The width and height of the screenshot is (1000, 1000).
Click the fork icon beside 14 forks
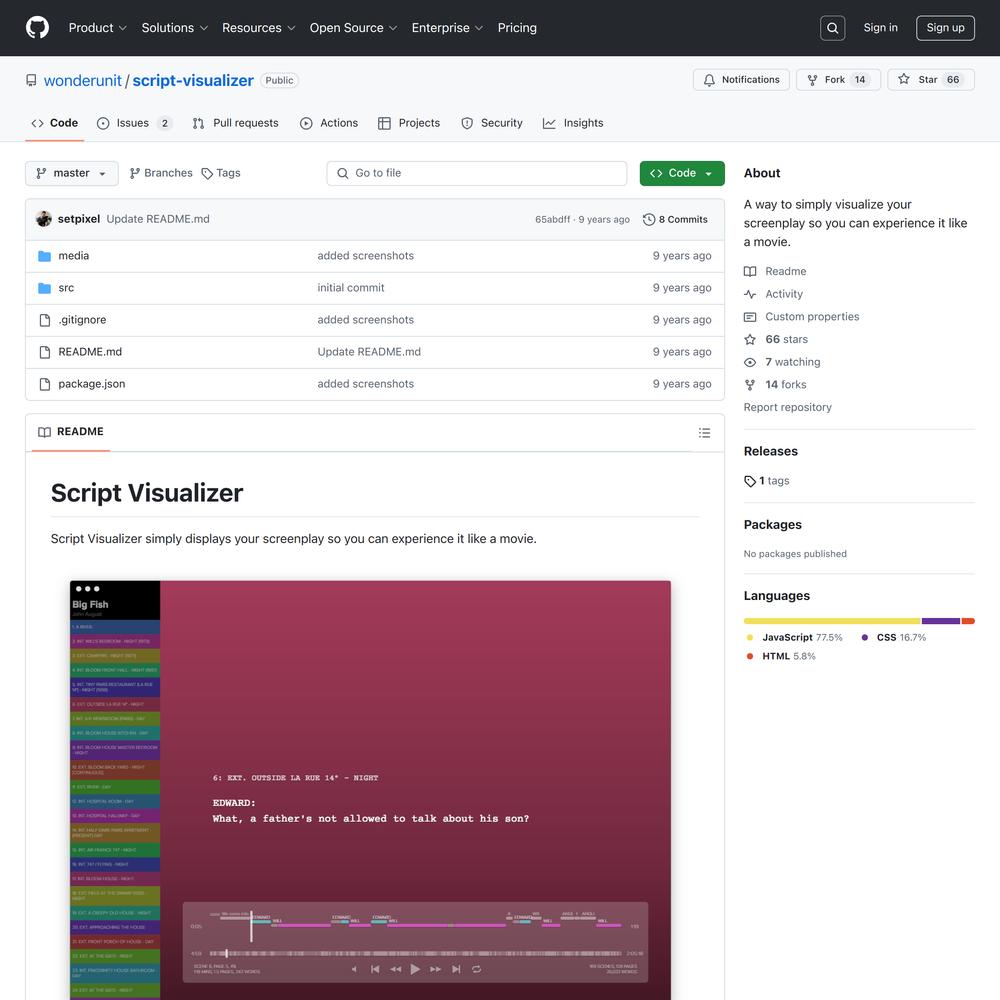point(750,385)
